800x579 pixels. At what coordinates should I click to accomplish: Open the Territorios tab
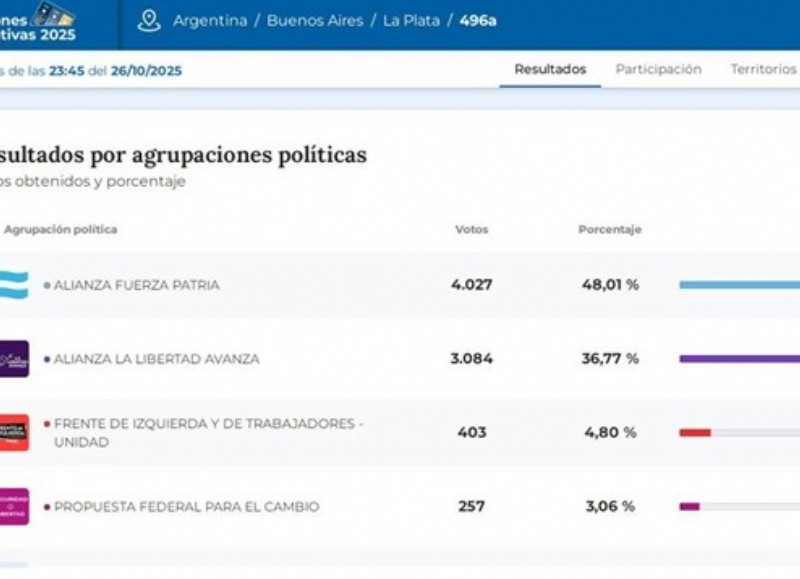click(x=763, y=69)
